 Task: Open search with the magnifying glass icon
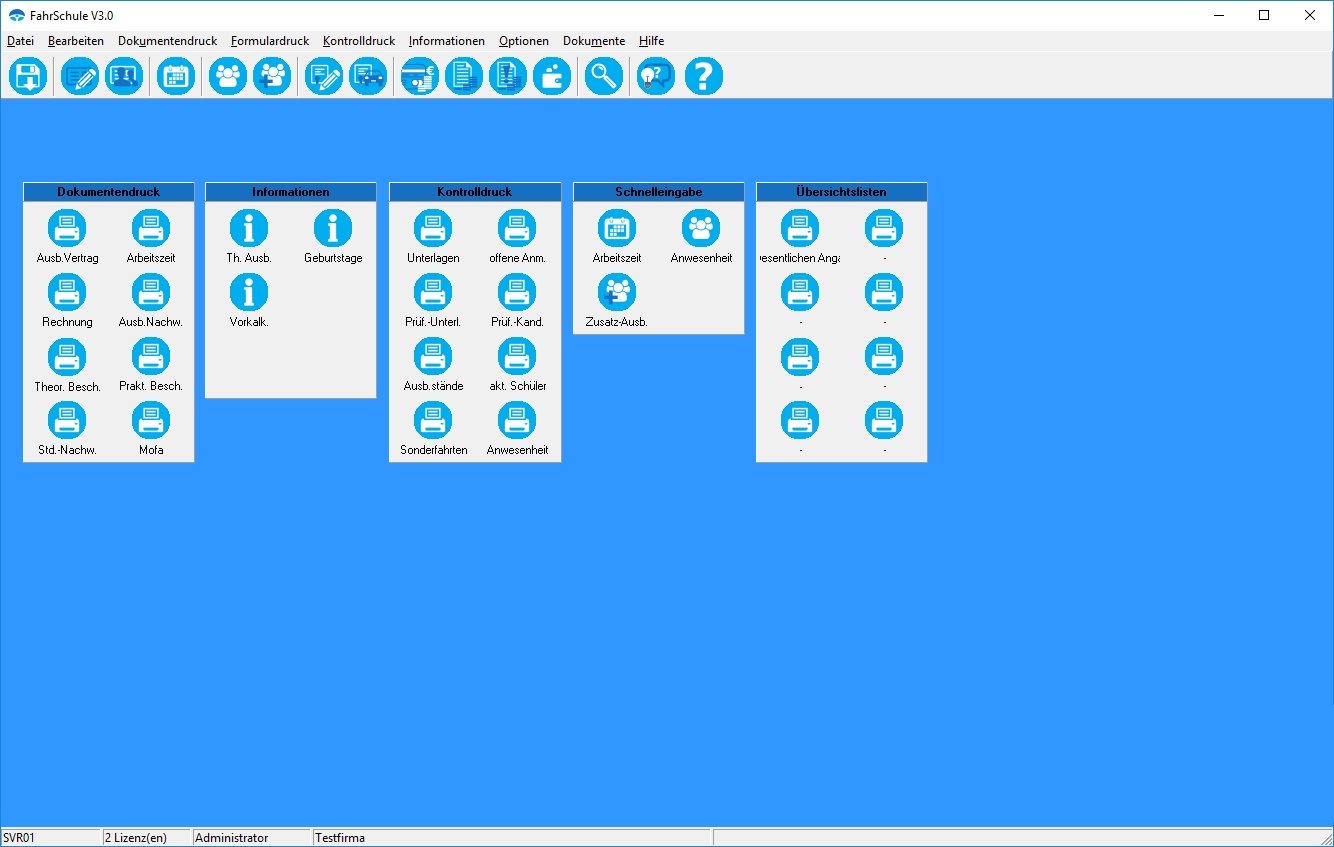click(x=604, y=76)
